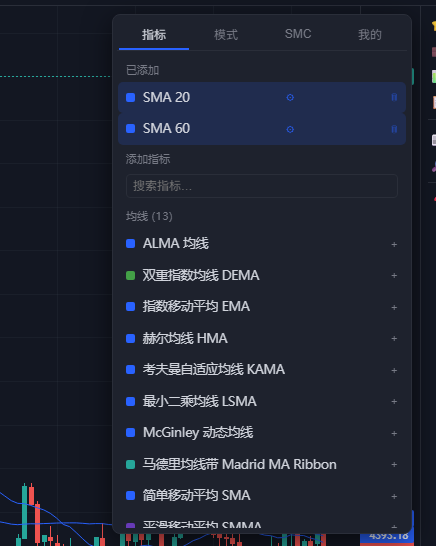Click the green DEMA color swatch
The width and height of the screenshot is (436, 546).
point(130,276)
